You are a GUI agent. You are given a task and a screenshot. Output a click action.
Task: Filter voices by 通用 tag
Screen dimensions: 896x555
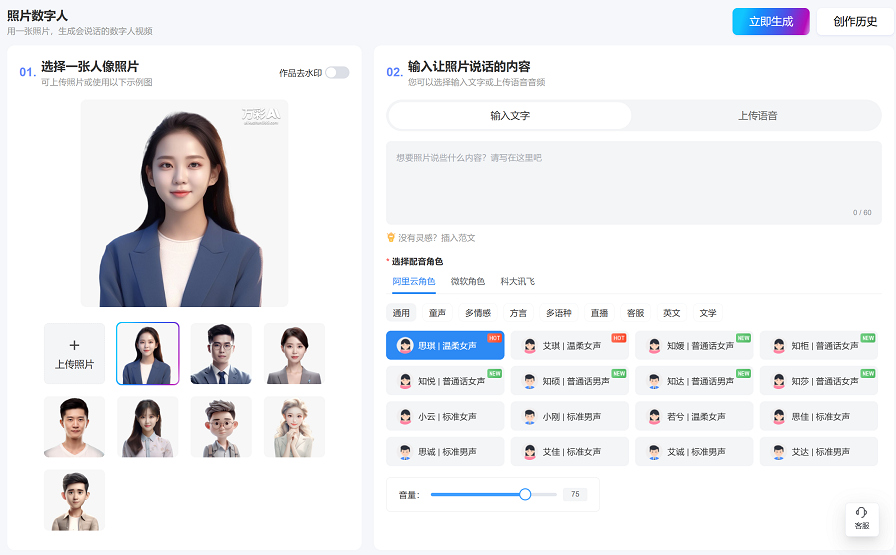[401, 313]
